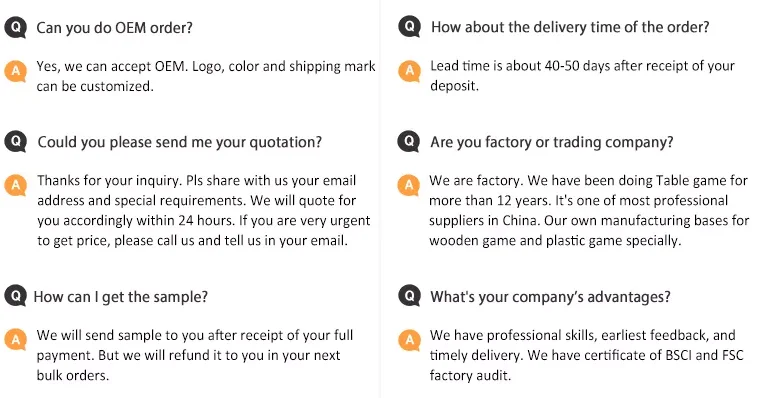Click Q icon for factory or trading company
Image resolution: width=775 pixels, height=398 pixels.
pyautogui.click(x=409, y=142)
